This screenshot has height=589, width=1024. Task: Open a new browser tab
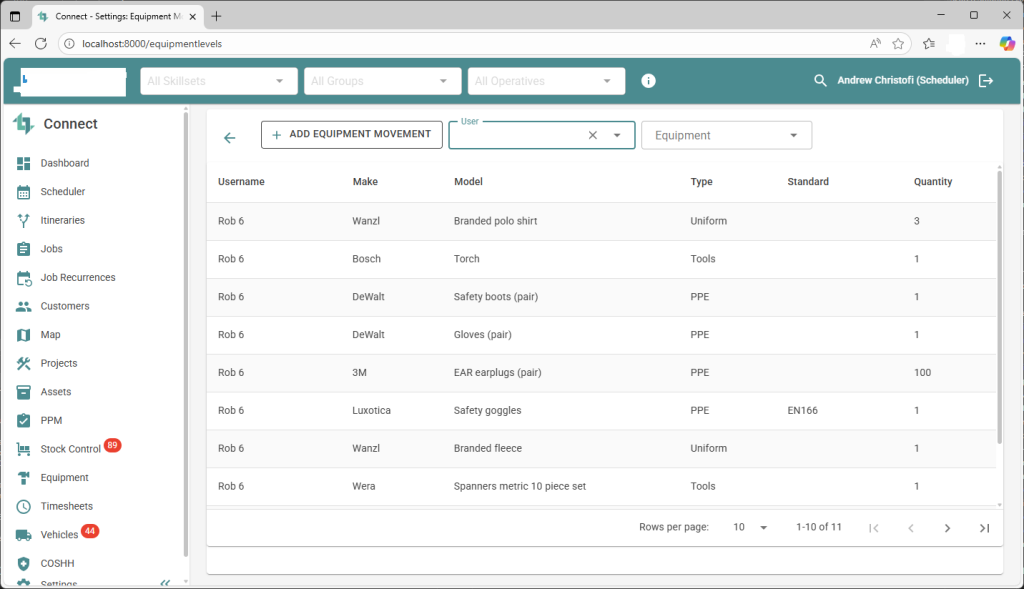click(x=216, y=16)
